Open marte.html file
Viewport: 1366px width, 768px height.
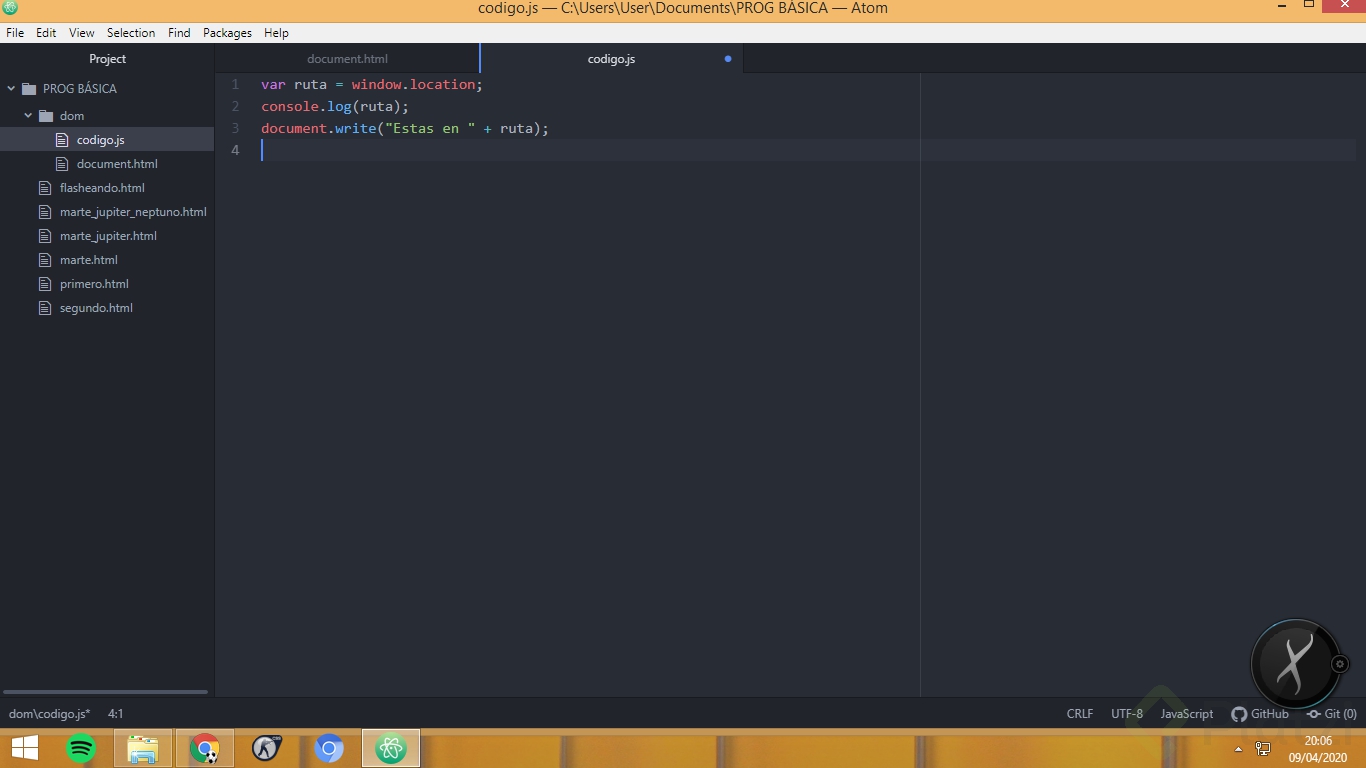(x=89, y=260)
